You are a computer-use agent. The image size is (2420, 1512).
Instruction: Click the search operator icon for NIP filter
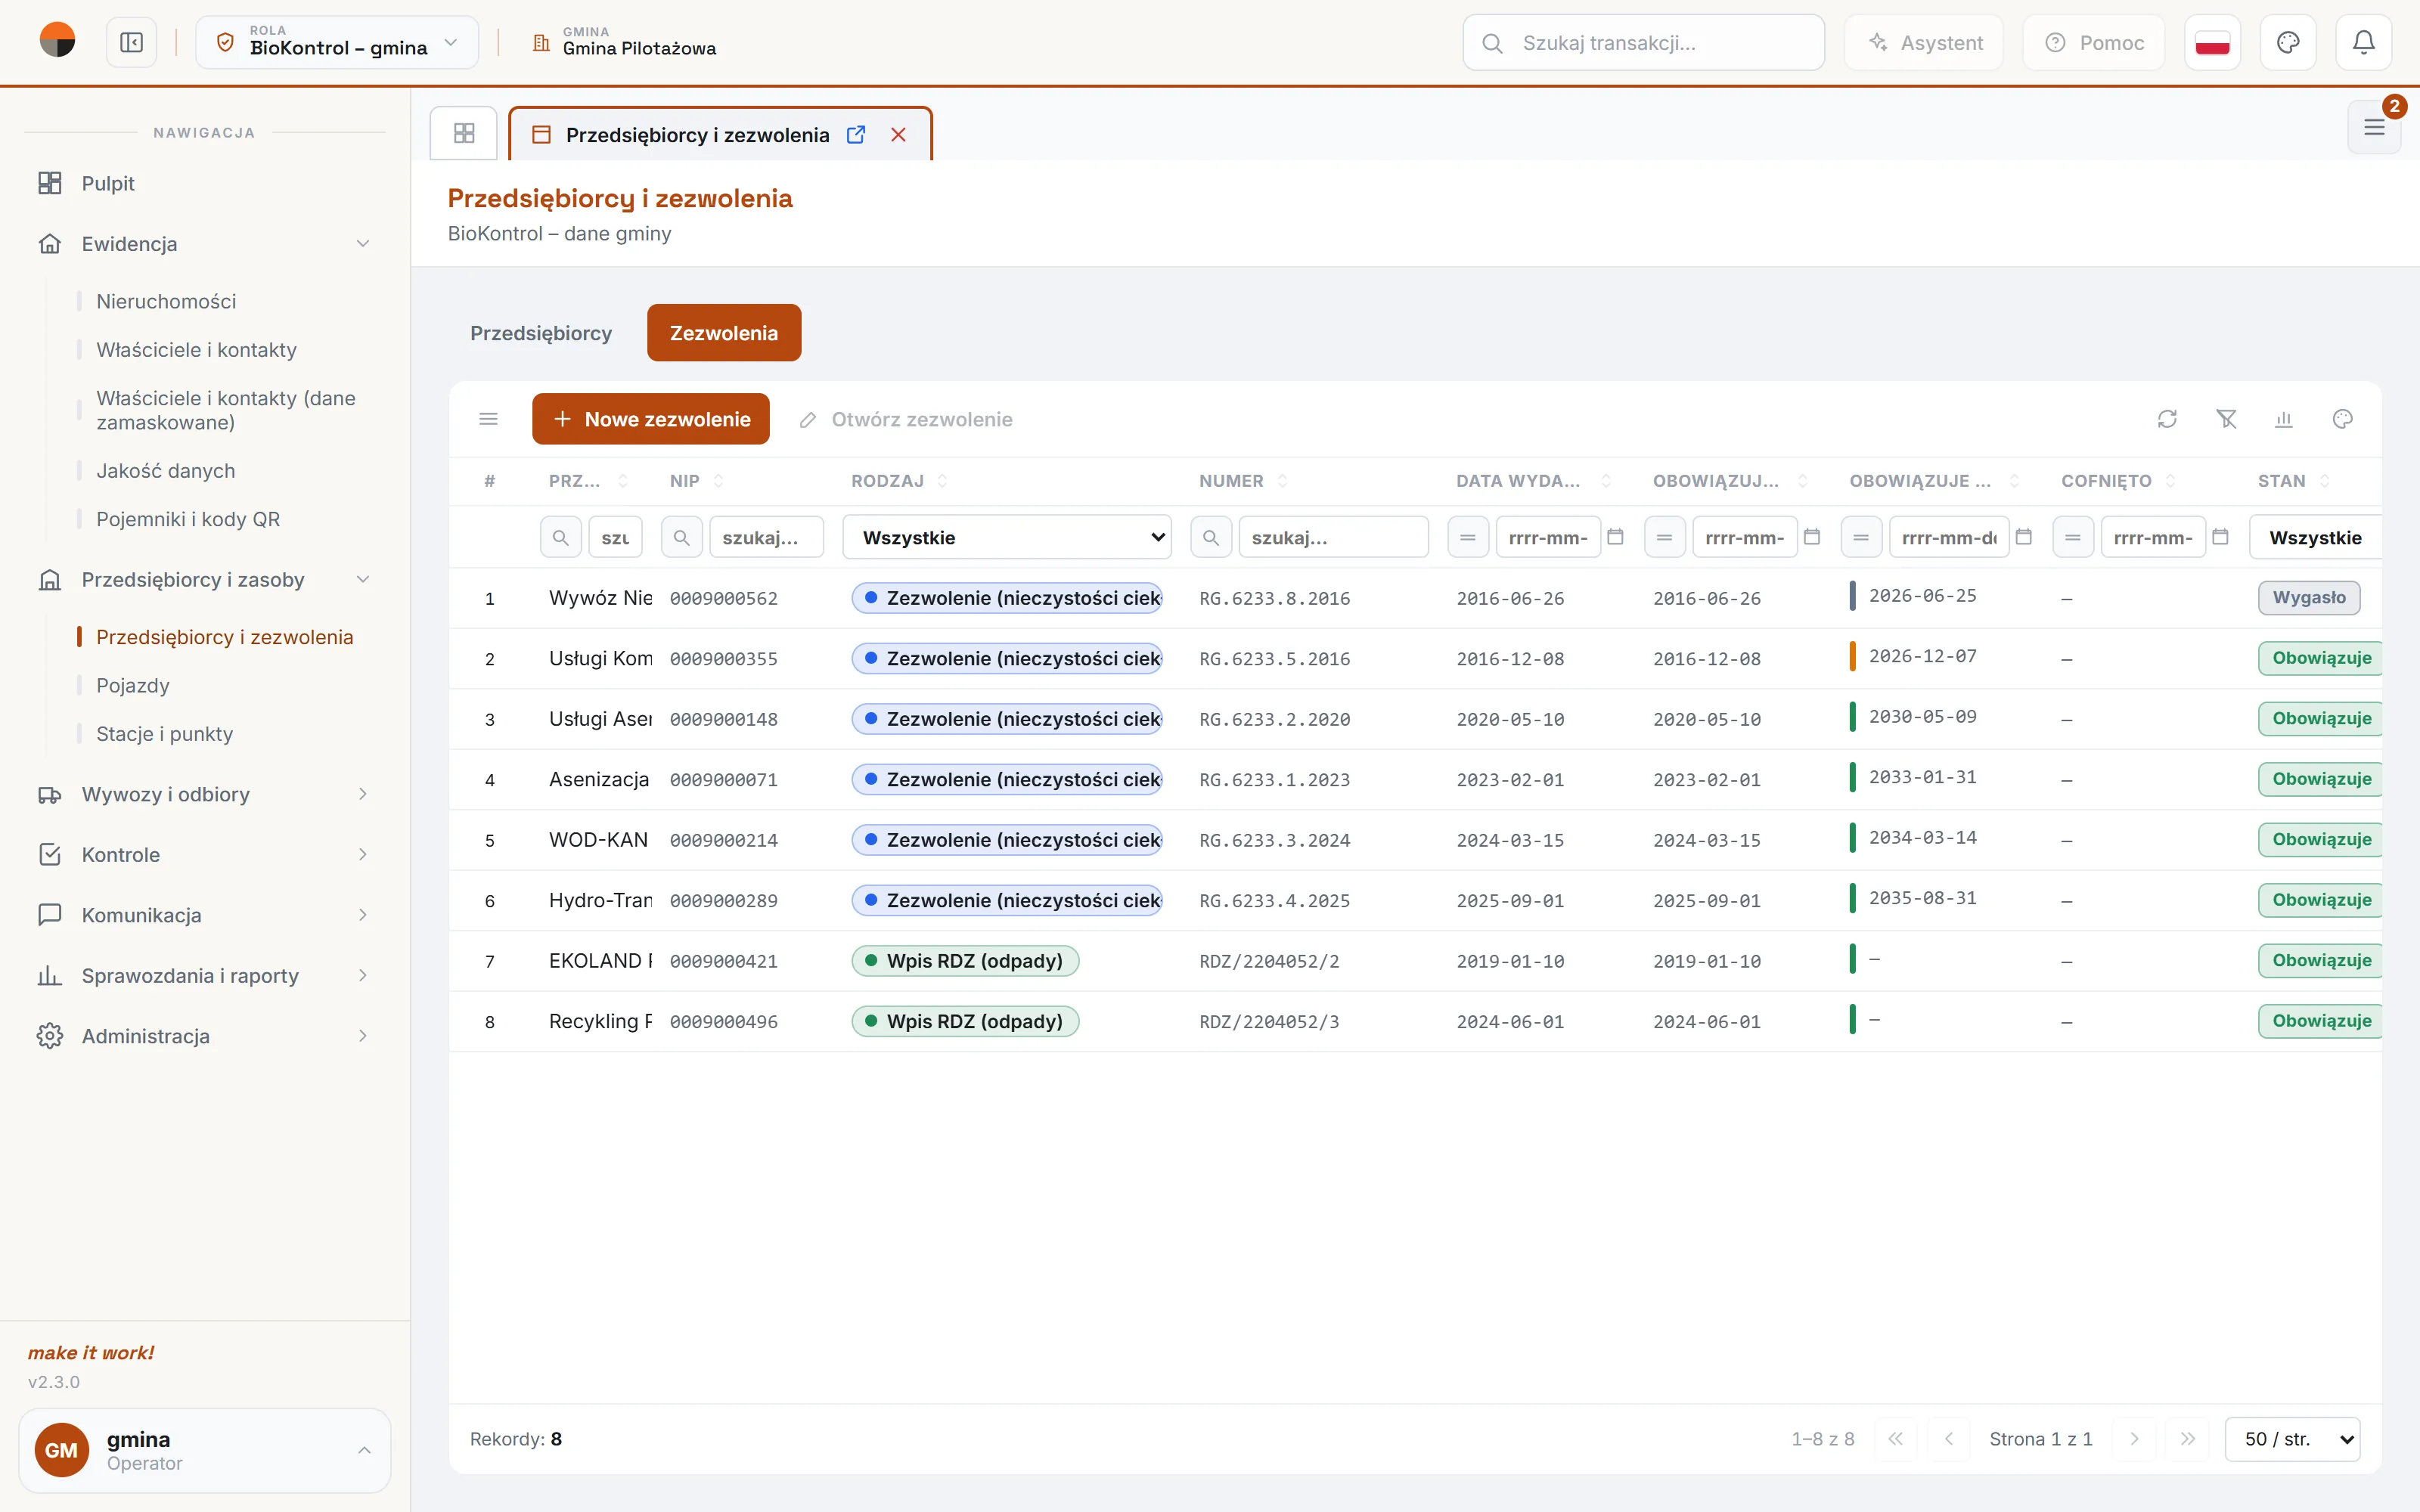click(681, 538)
